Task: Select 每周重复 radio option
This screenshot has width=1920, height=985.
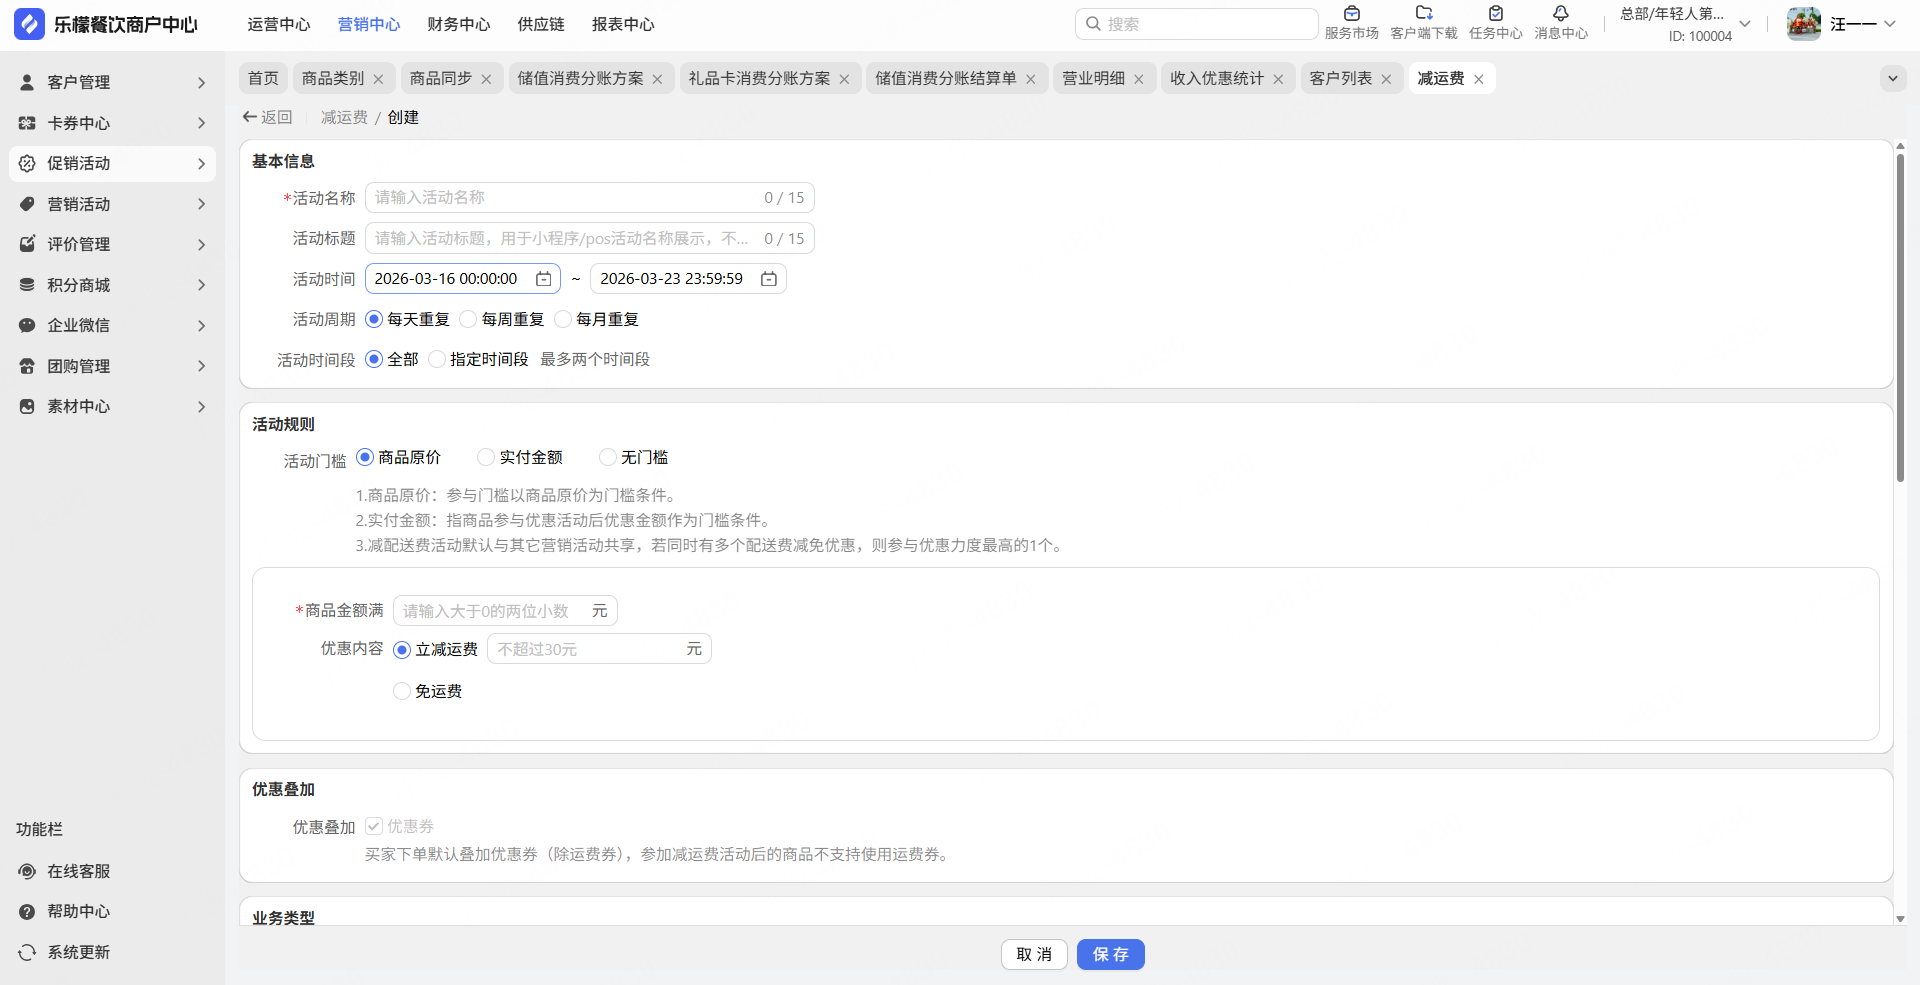Action: click(x=468, y=319)
